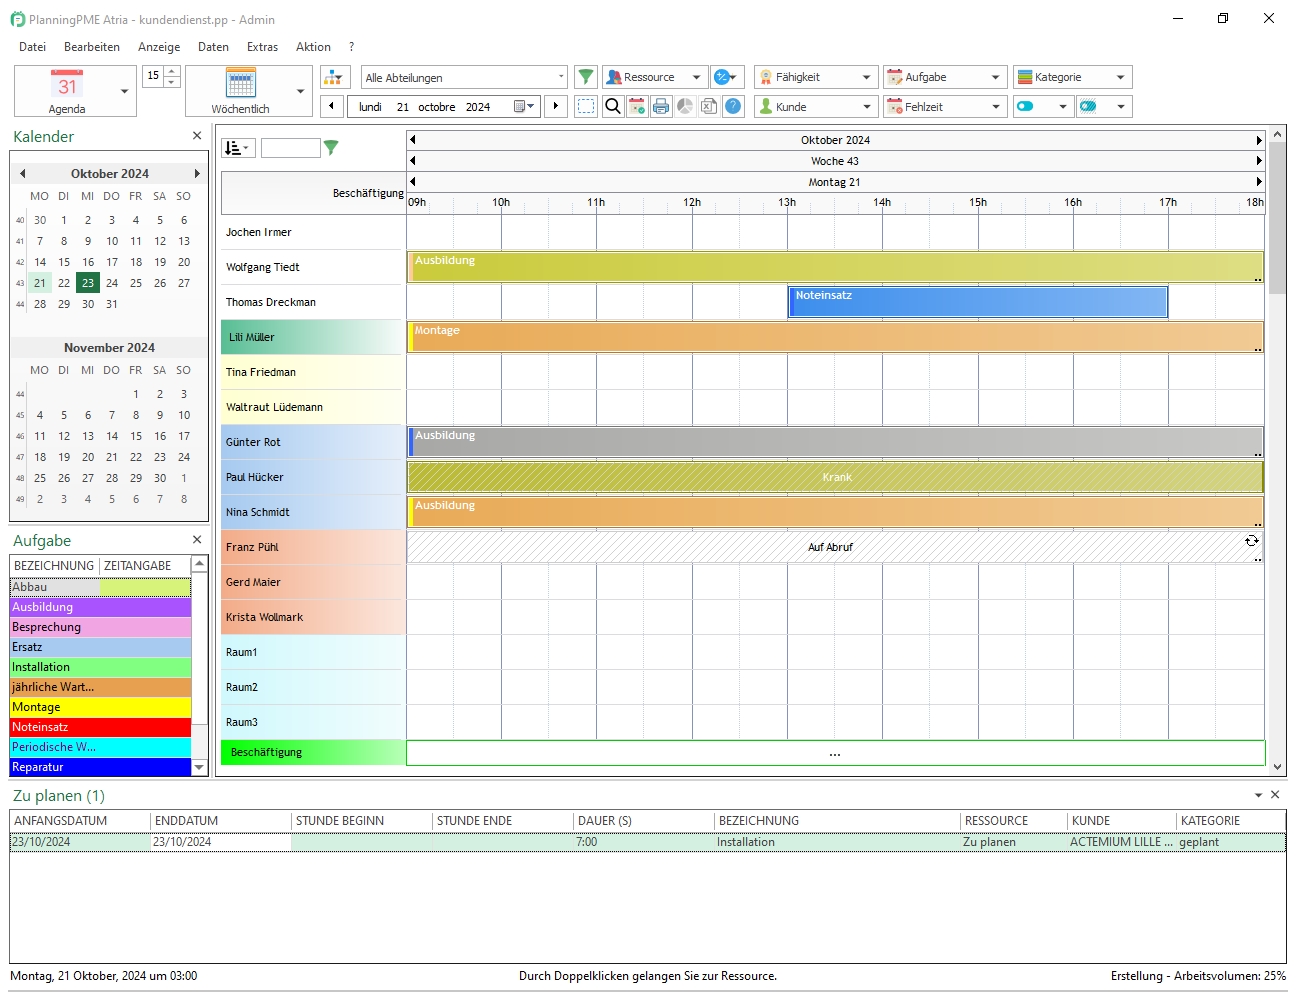Image resolution: width=1296 pixels, height=992 pixels.
Task: Open help via the question mark icon
Action: coord(733,106)
